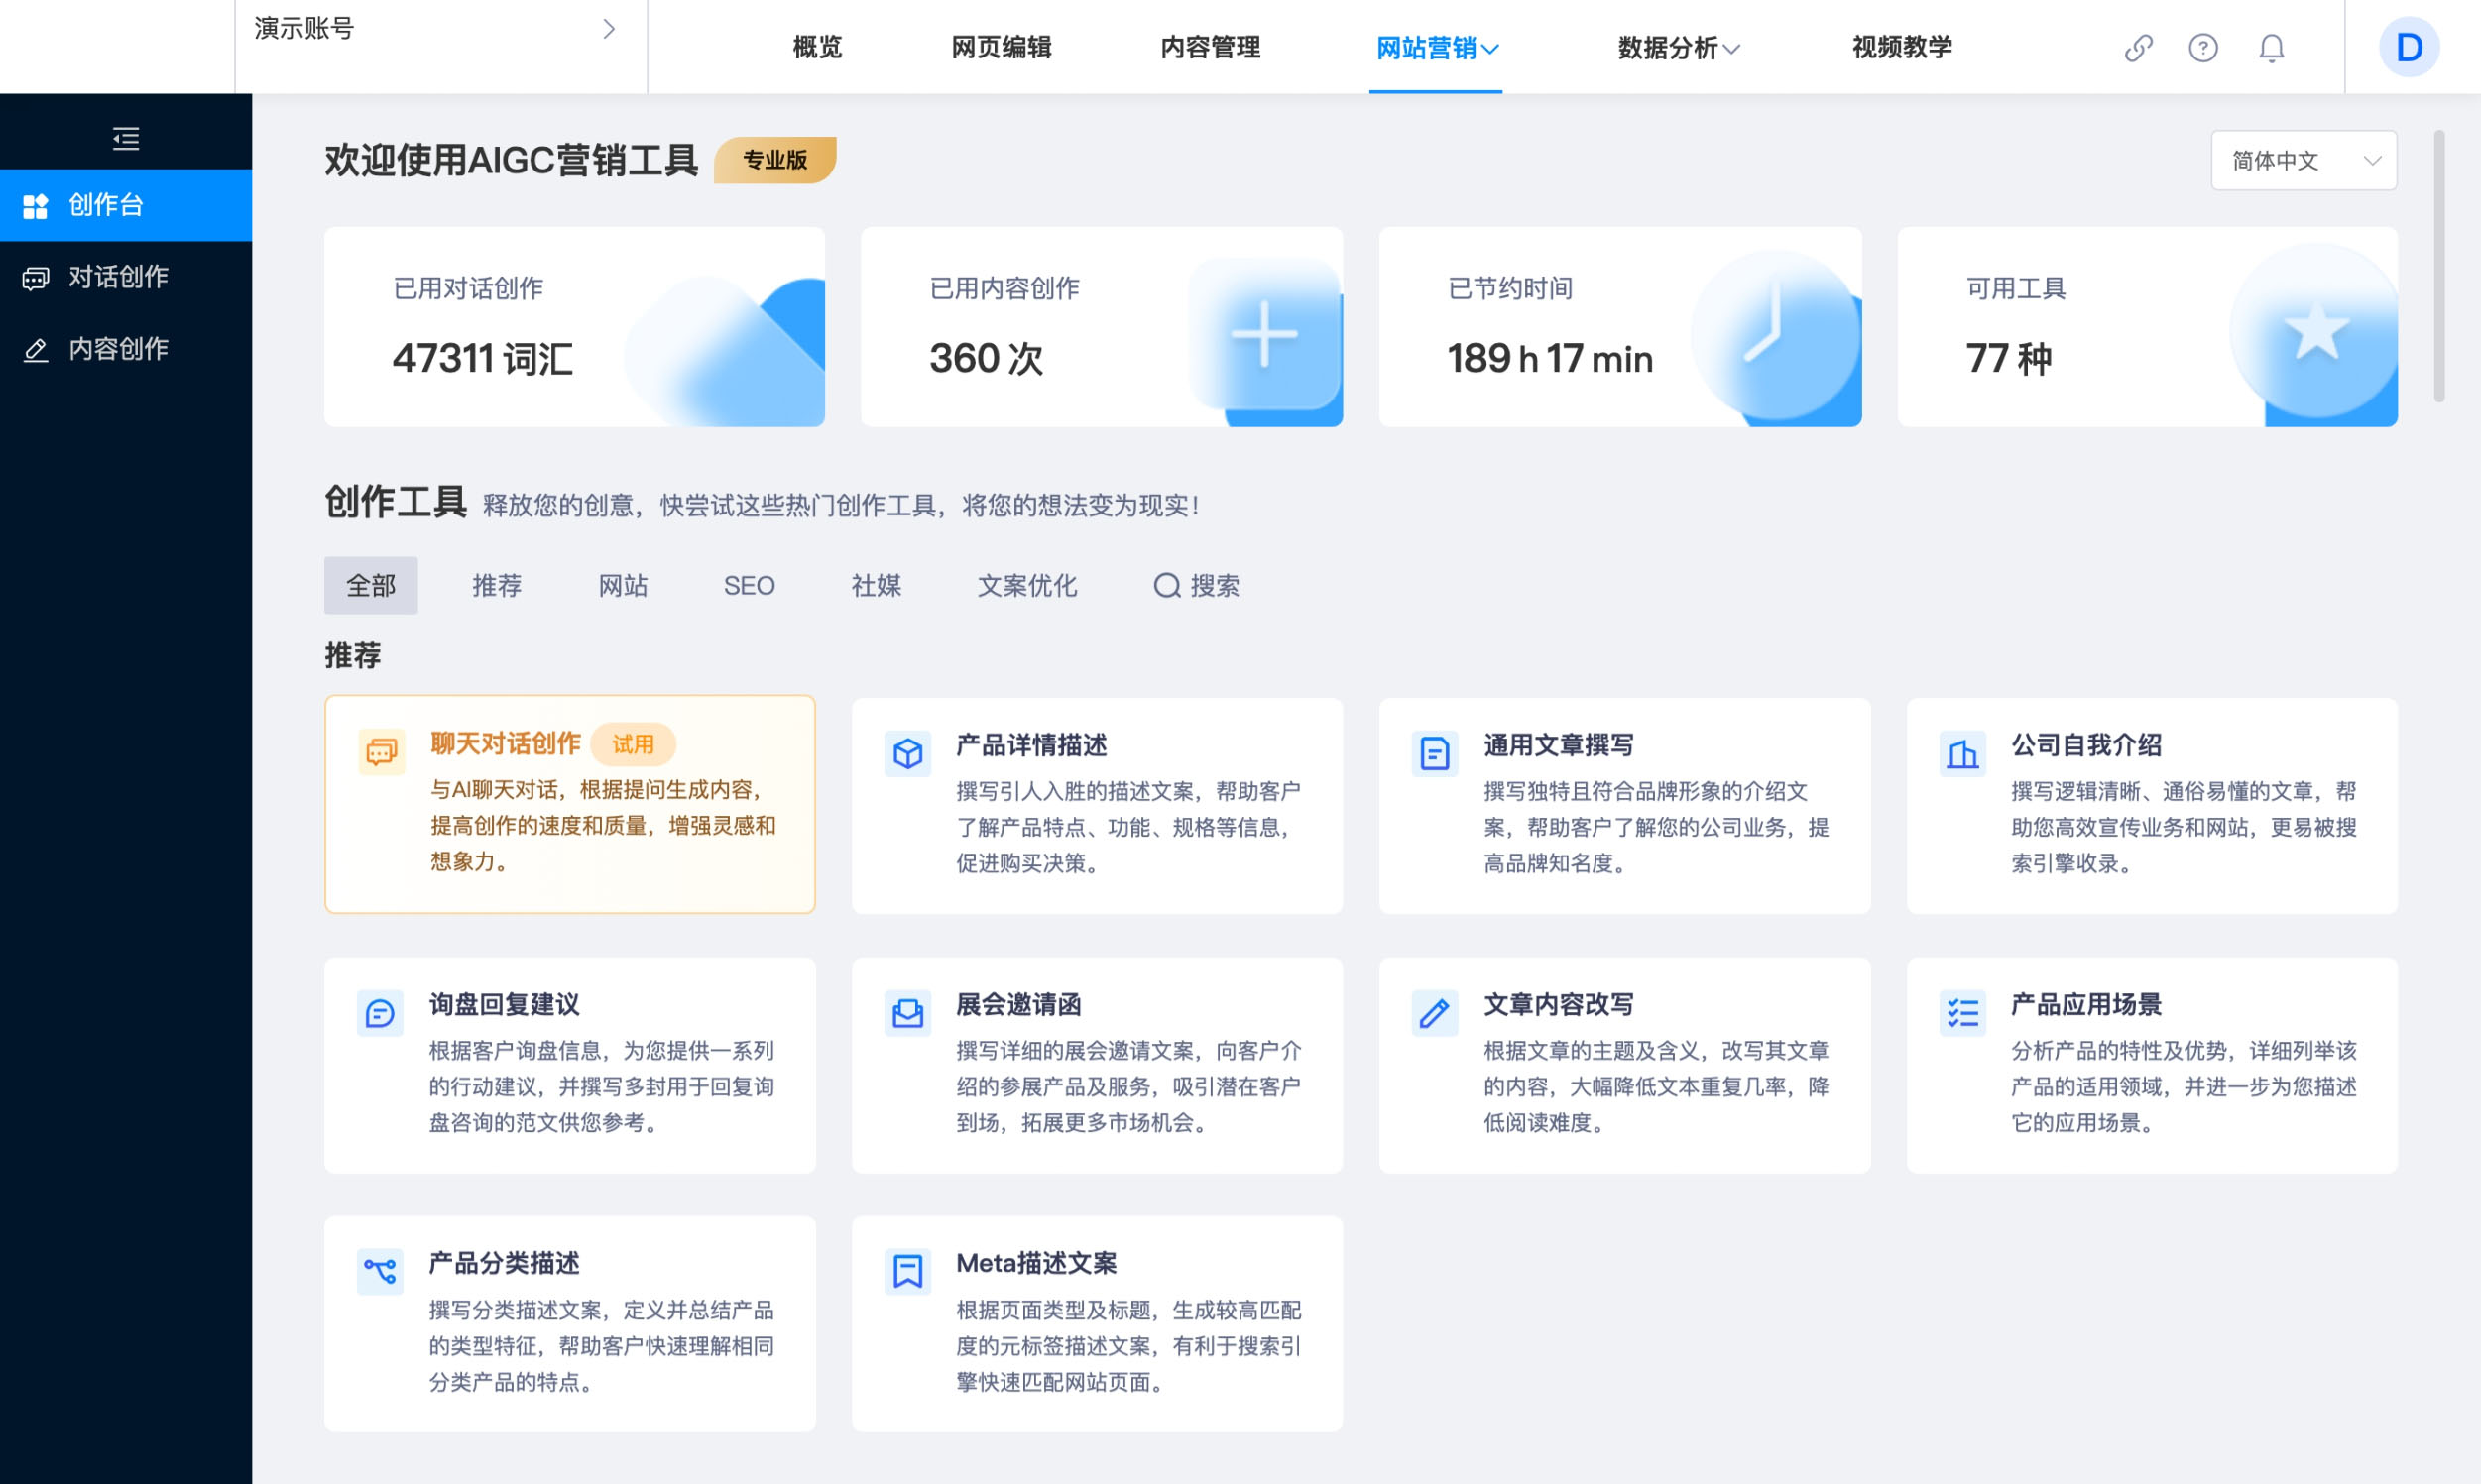
Task: Collapse the sidebar menu icon
Action: 125,138
